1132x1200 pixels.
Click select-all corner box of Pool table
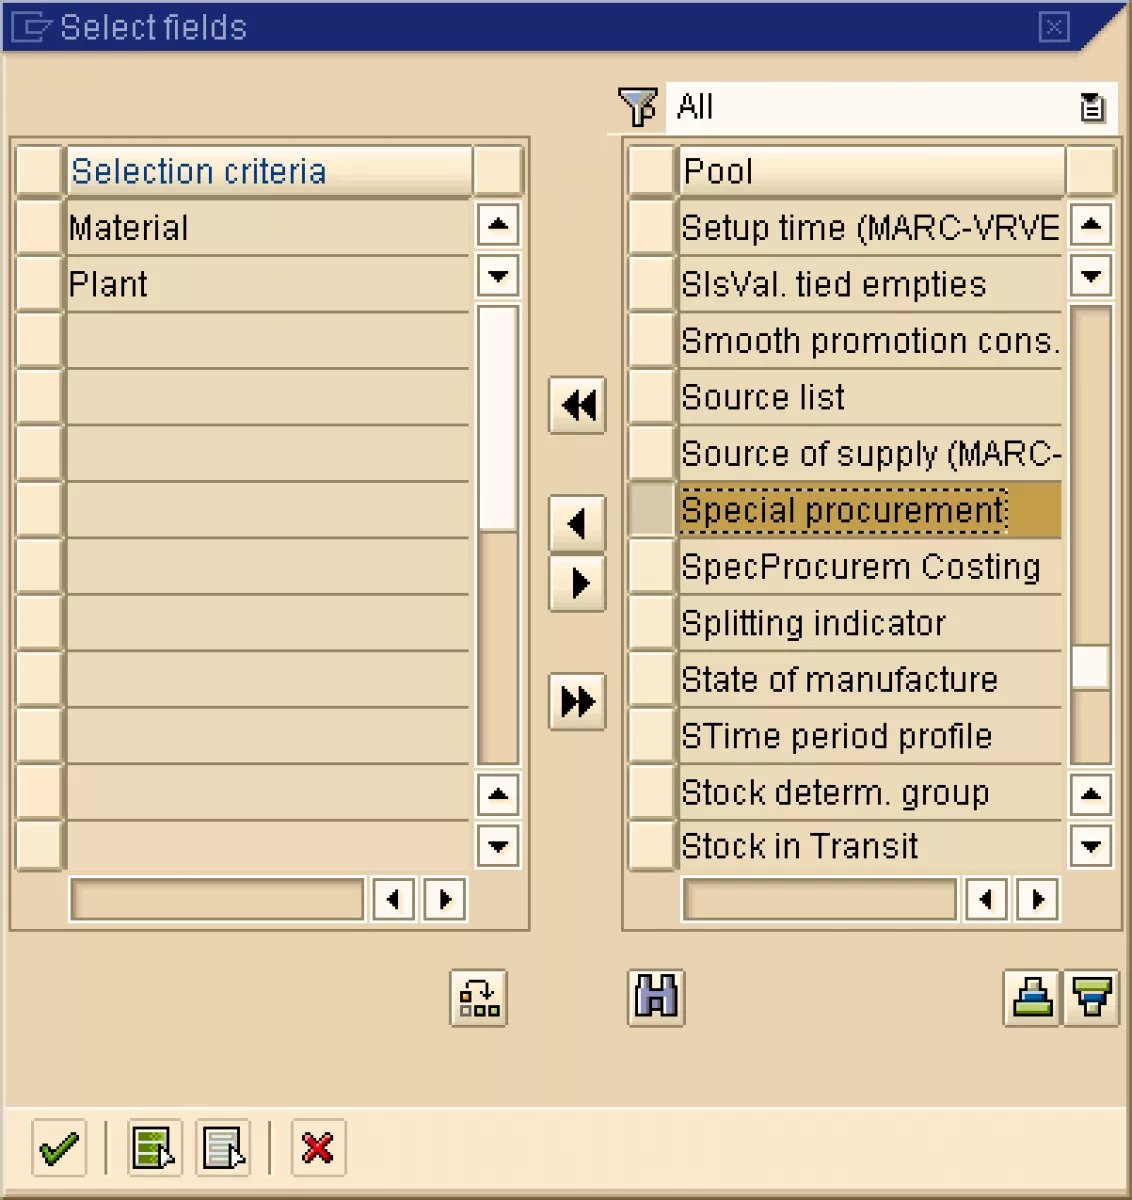coord(652,171)
